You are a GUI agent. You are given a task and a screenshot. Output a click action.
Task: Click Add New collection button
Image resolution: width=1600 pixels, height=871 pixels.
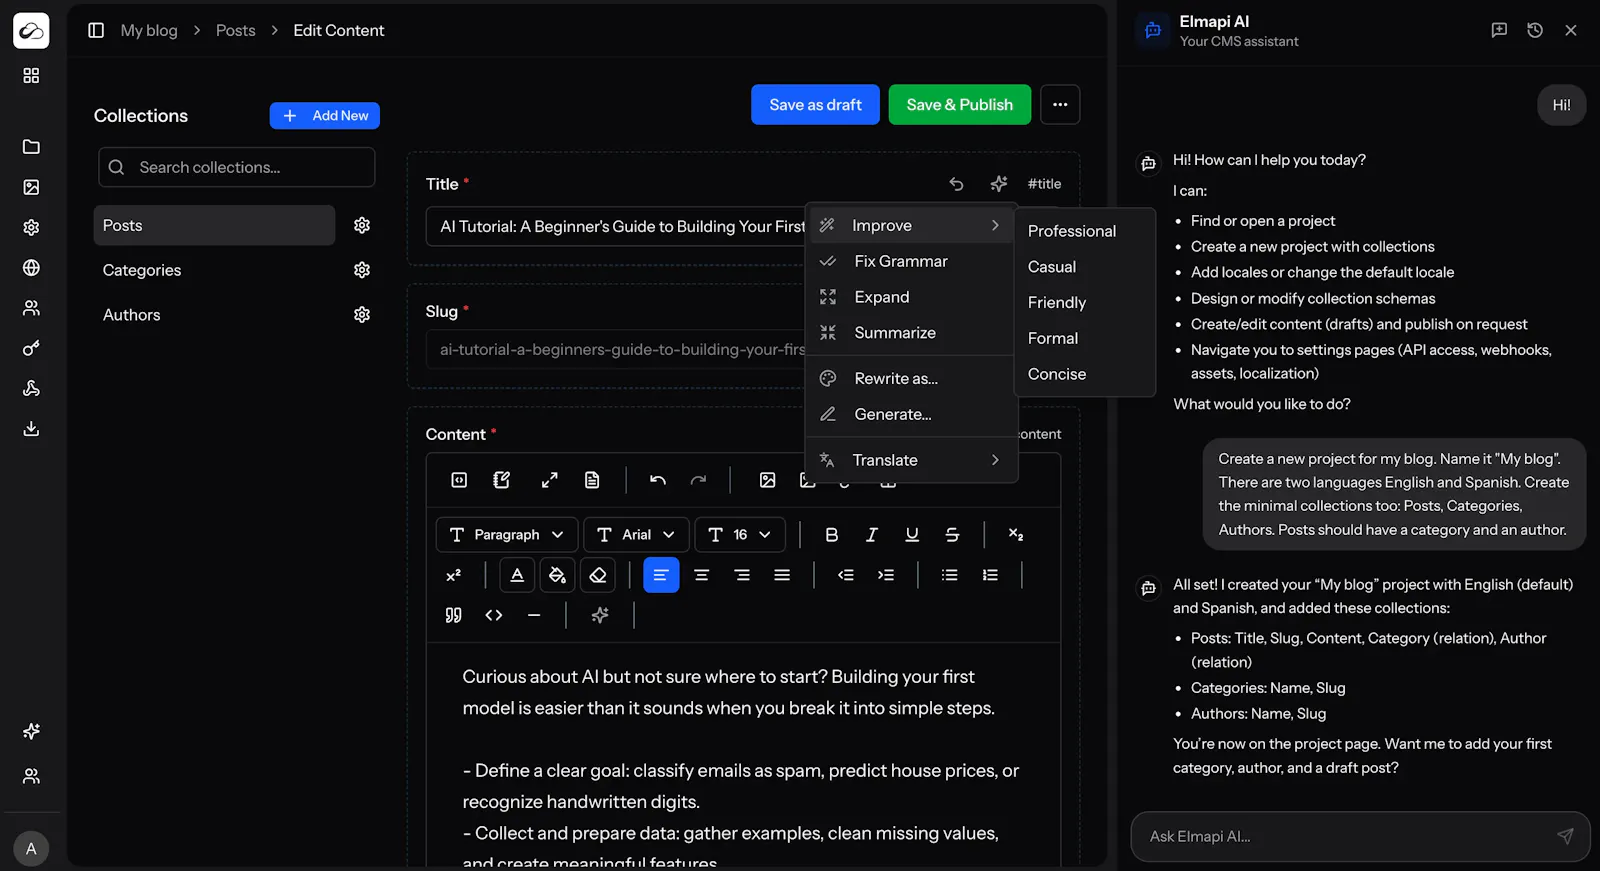coord(324,116)
